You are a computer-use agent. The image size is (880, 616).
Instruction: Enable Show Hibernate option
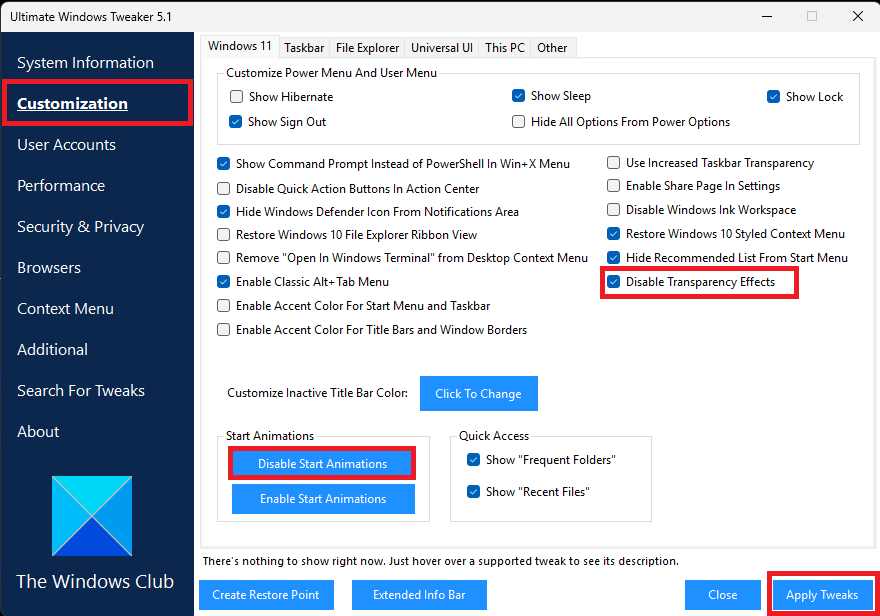point(236,96)
